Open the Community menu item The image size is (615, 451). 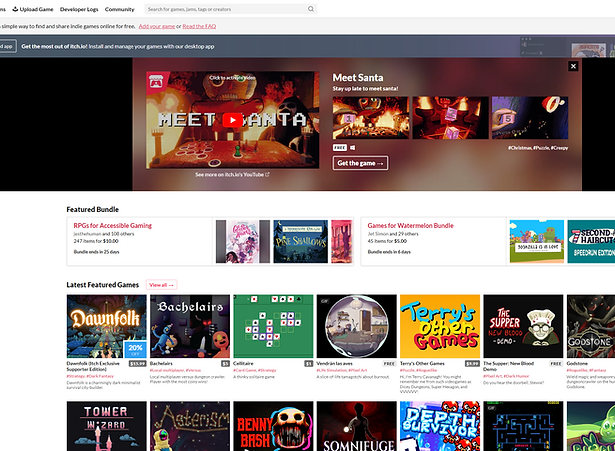coord(119,9)
